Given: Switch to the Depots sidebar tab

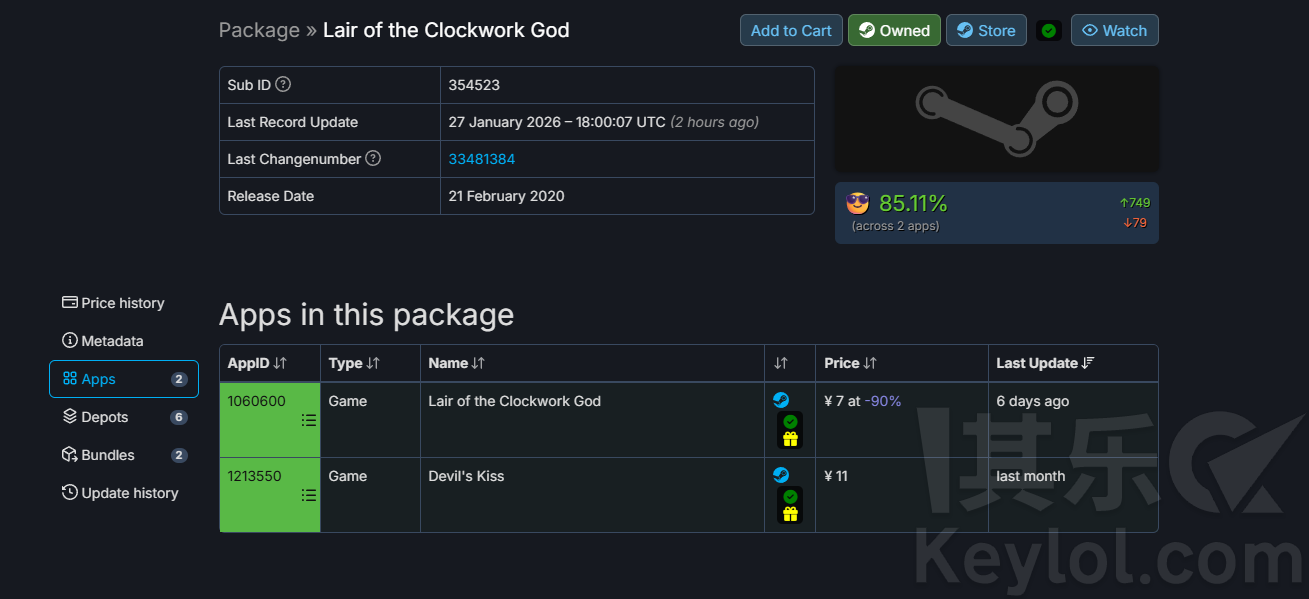Looking at the screenshot, I should (x=105, y=417).
